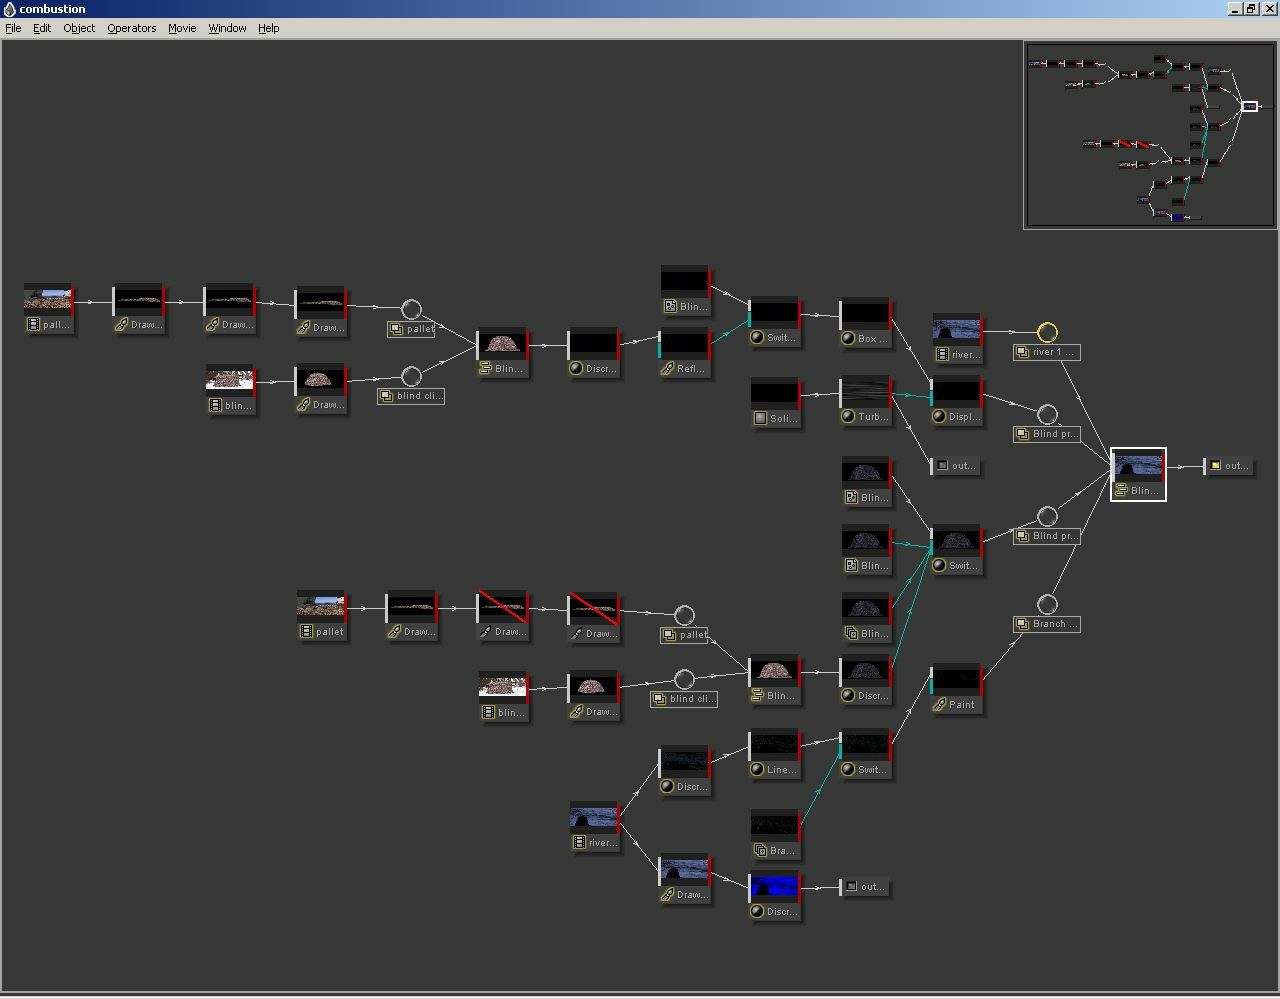Open the Window menu
Screen dimensions: 1280x999
coord(227,28)
